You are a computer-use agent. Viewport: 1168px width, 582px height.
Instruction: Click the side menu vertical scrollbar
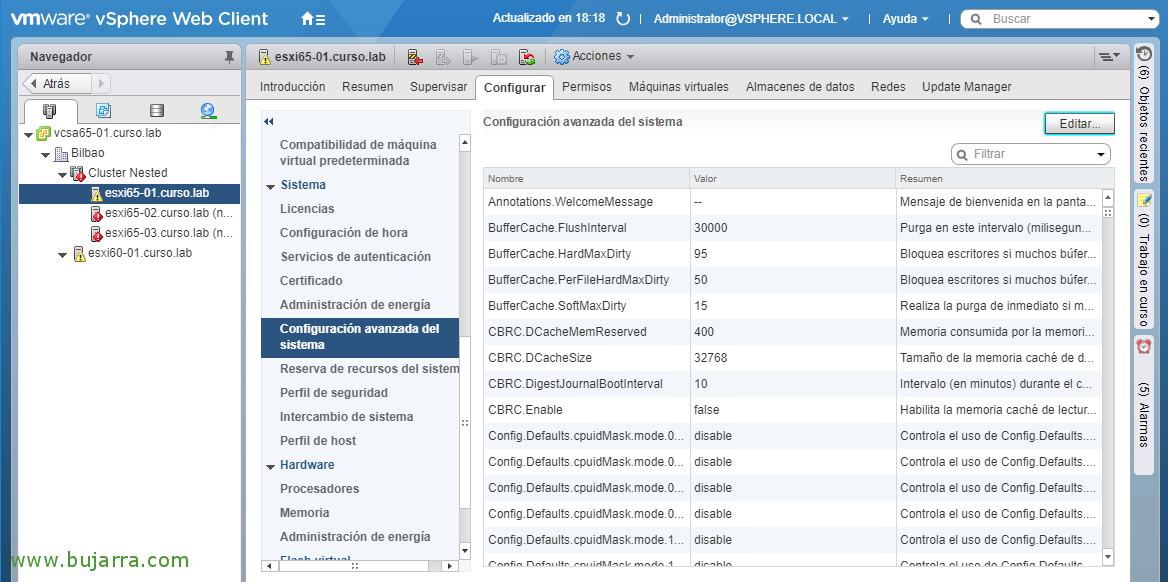(x=466, y=347)
